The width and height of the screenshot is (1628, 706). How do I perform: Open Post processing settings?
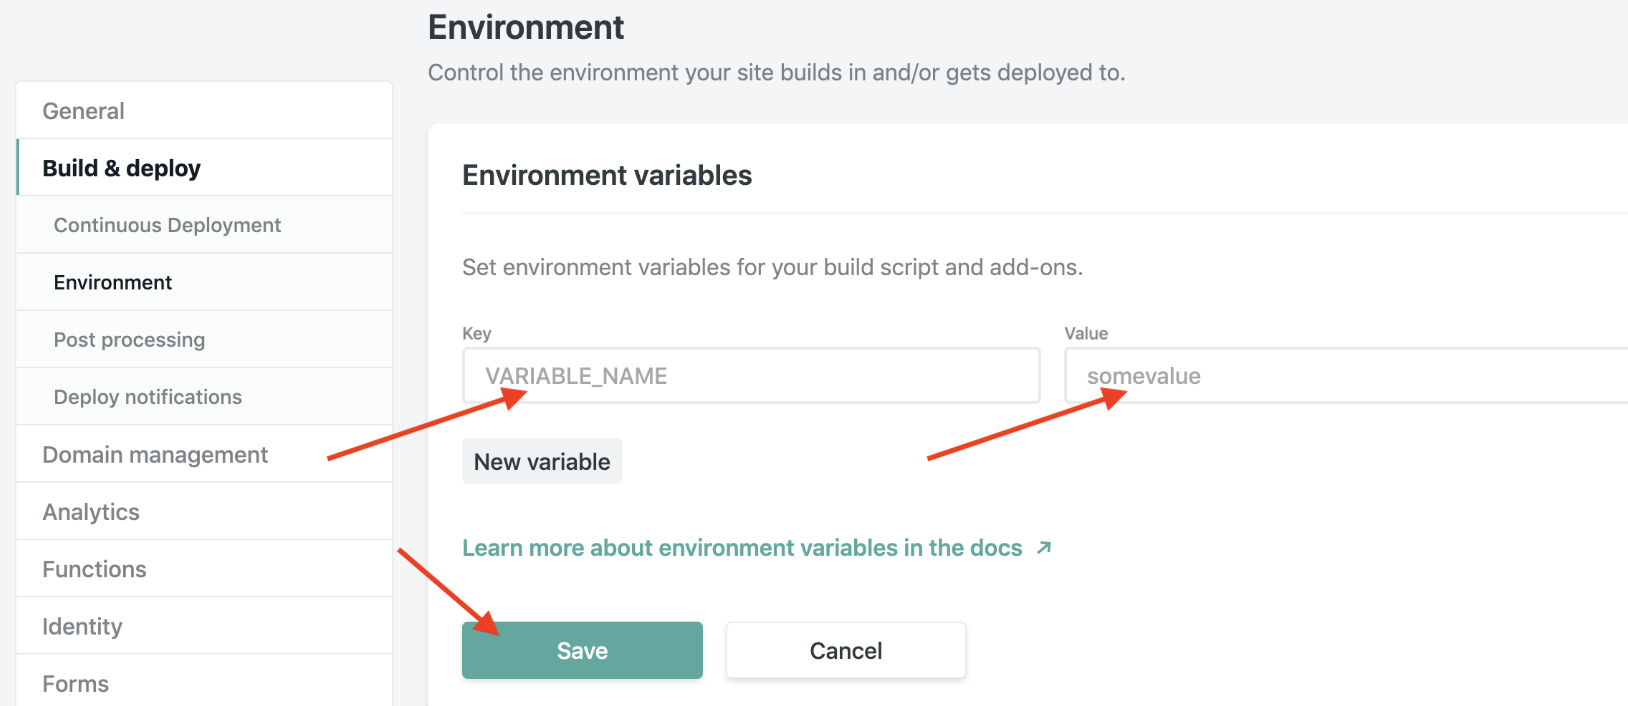[x=129, y=340]
